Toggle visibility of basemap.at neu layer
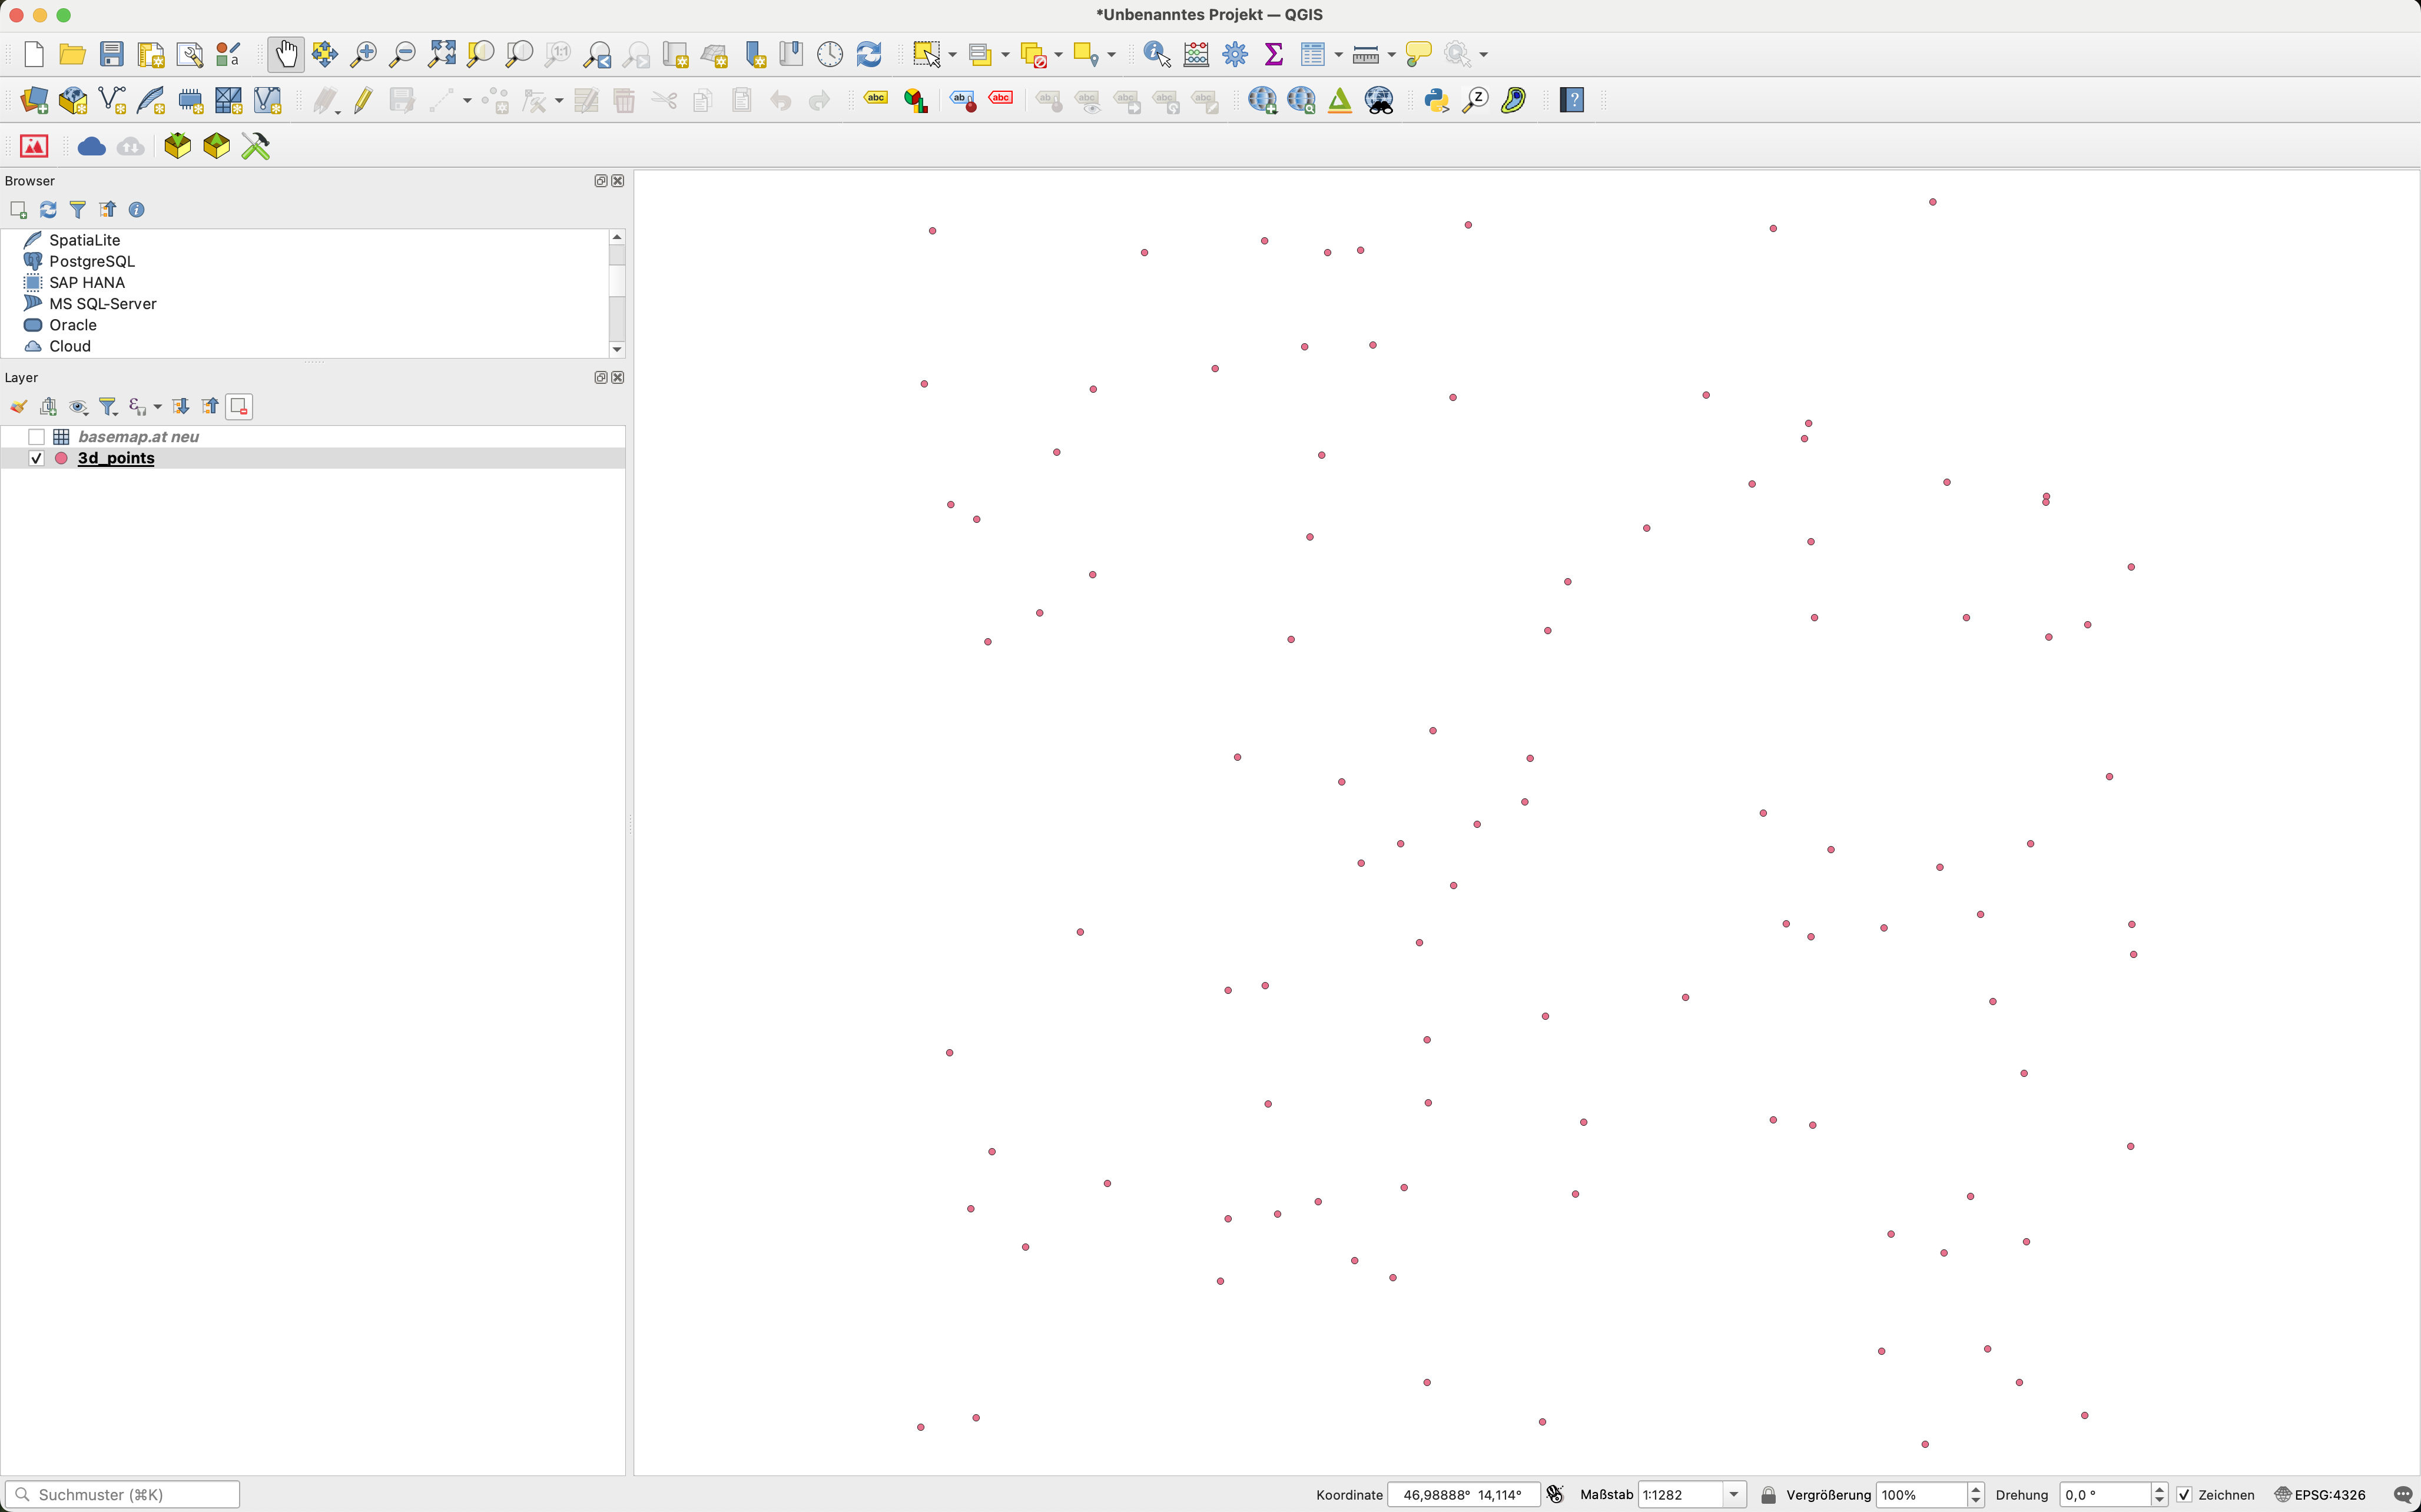The image size is (2421, 1512). pos(36,437)
